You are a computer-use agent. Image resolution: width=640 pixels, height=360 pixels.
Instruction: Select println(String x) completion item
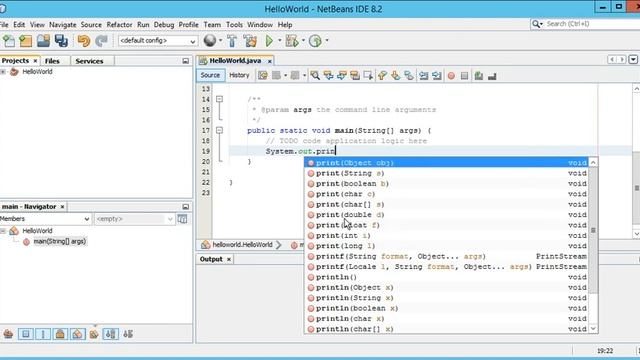tap(447, 298)
